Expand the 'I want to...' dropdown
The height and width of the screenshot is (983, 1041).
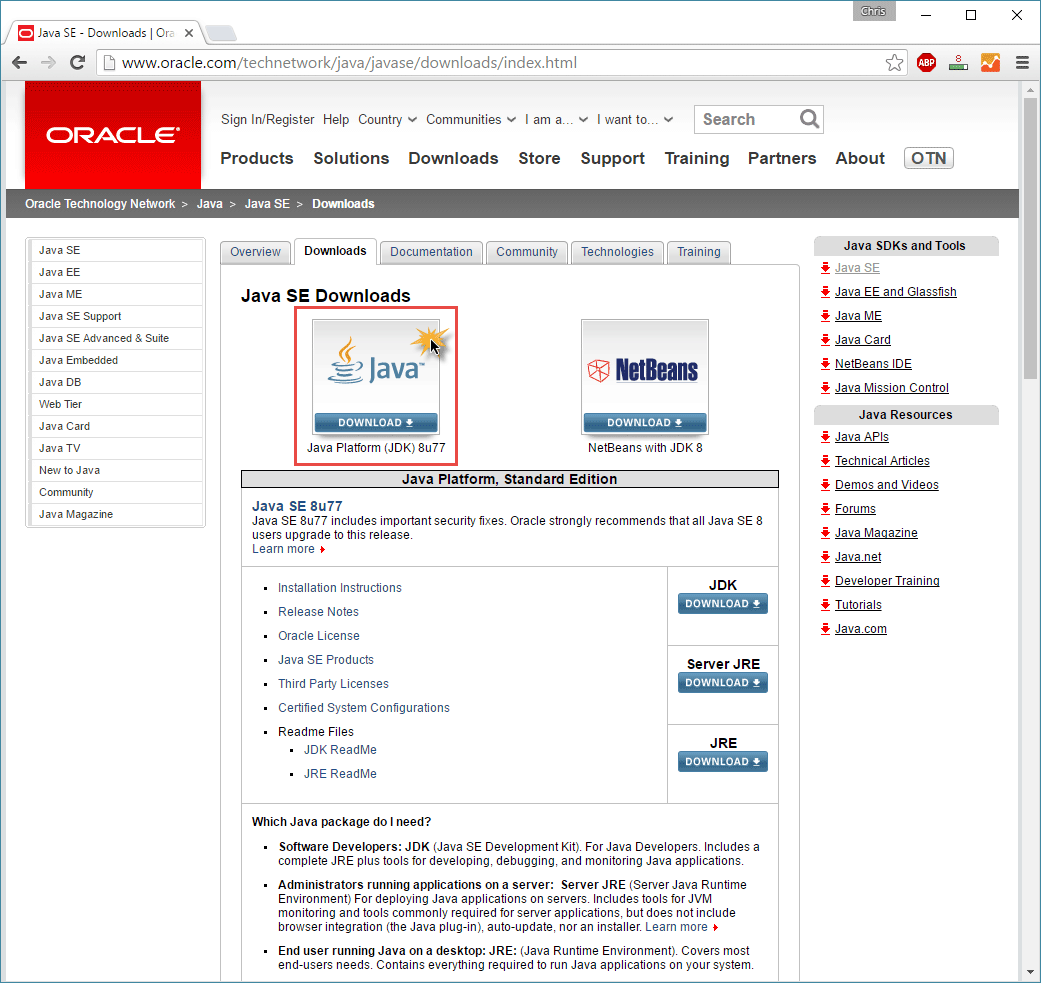pos(635,119)
